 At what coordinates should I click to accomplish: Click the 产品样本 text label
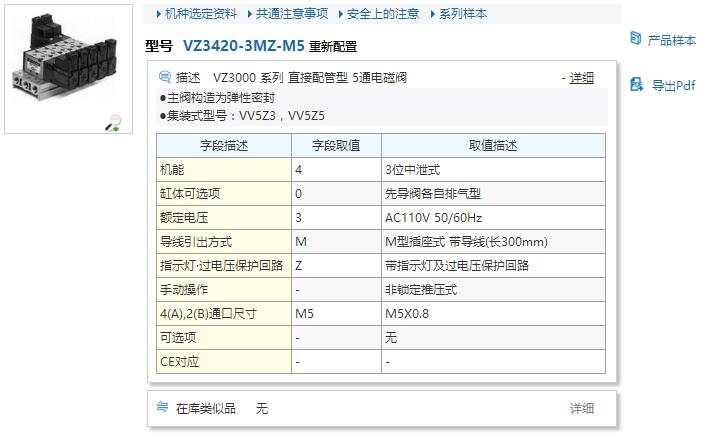pos(672,40)
